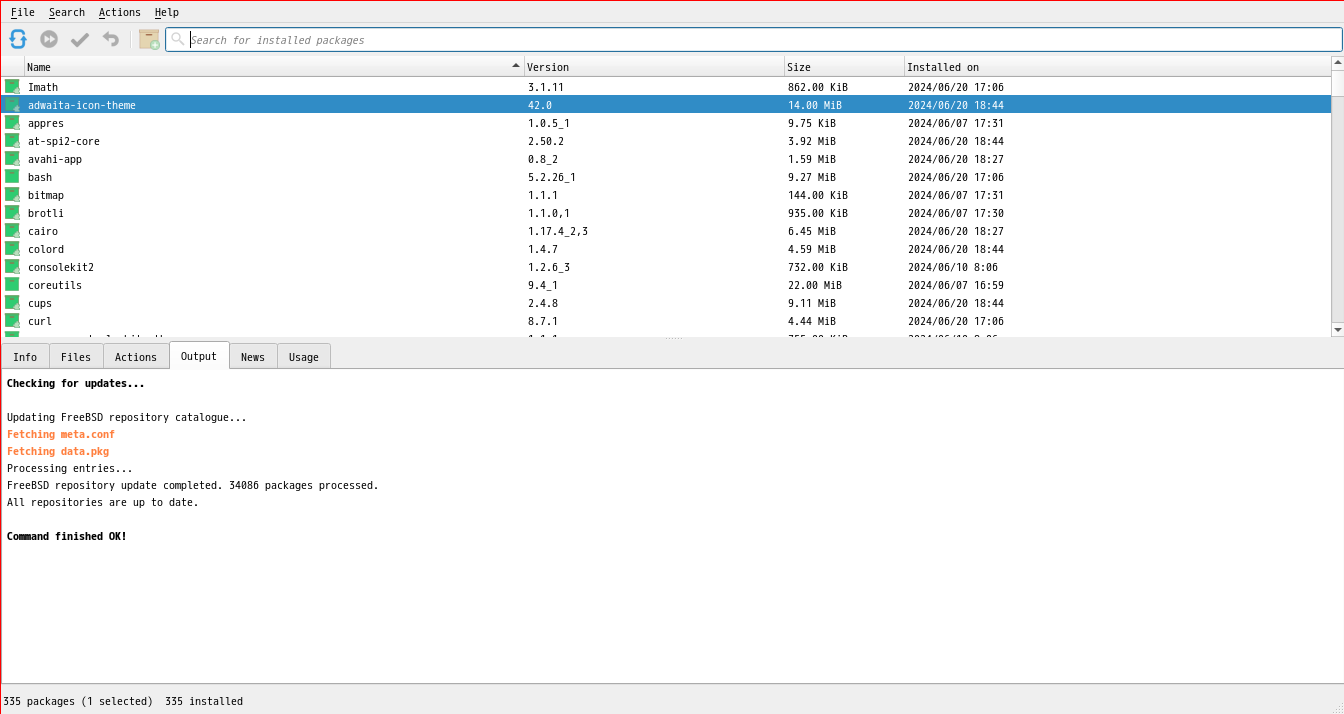Viewport: 1344px width, 714px height.
Task: Toggle the sort arrow in the Name header
Action: pyautogui.click(x=516, y=65)
